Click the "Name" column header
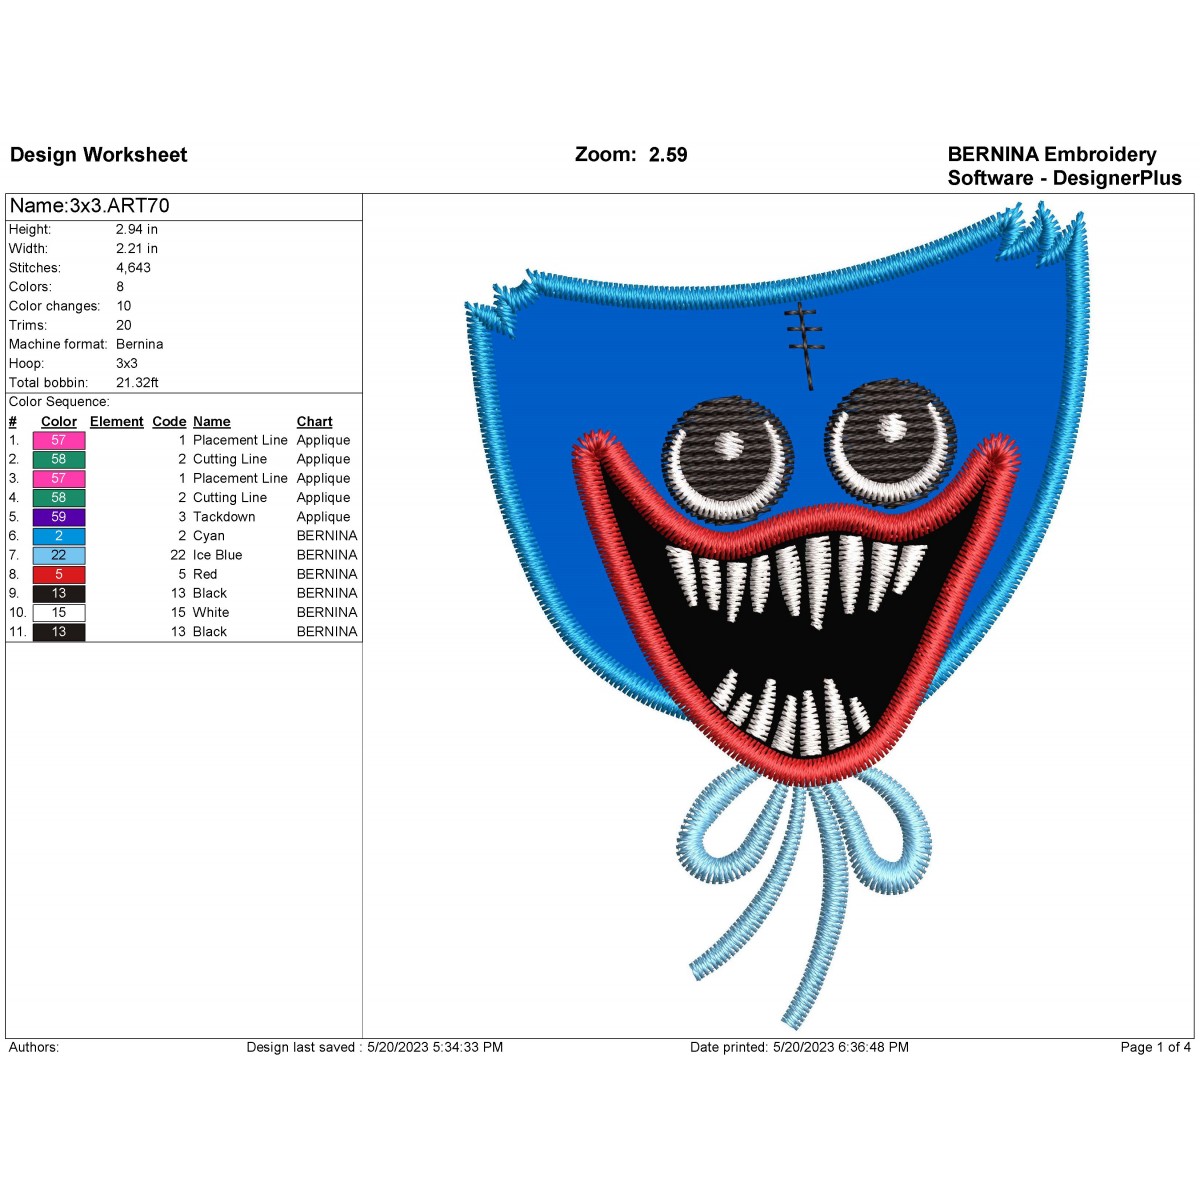This screenshot has width=1200, height=1200. tap(212, 422)
